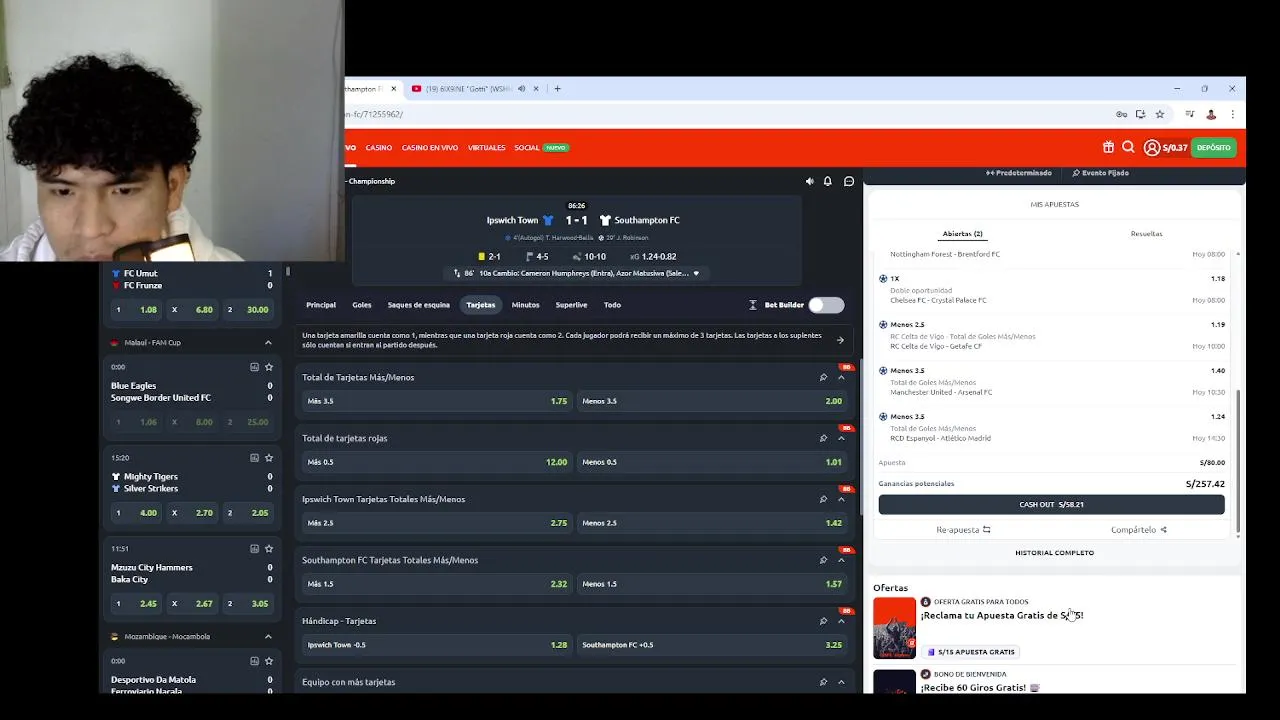Open HISTORIAL COMPLETO link
Screen dimensions: 1280x720
coord(1054,552)
